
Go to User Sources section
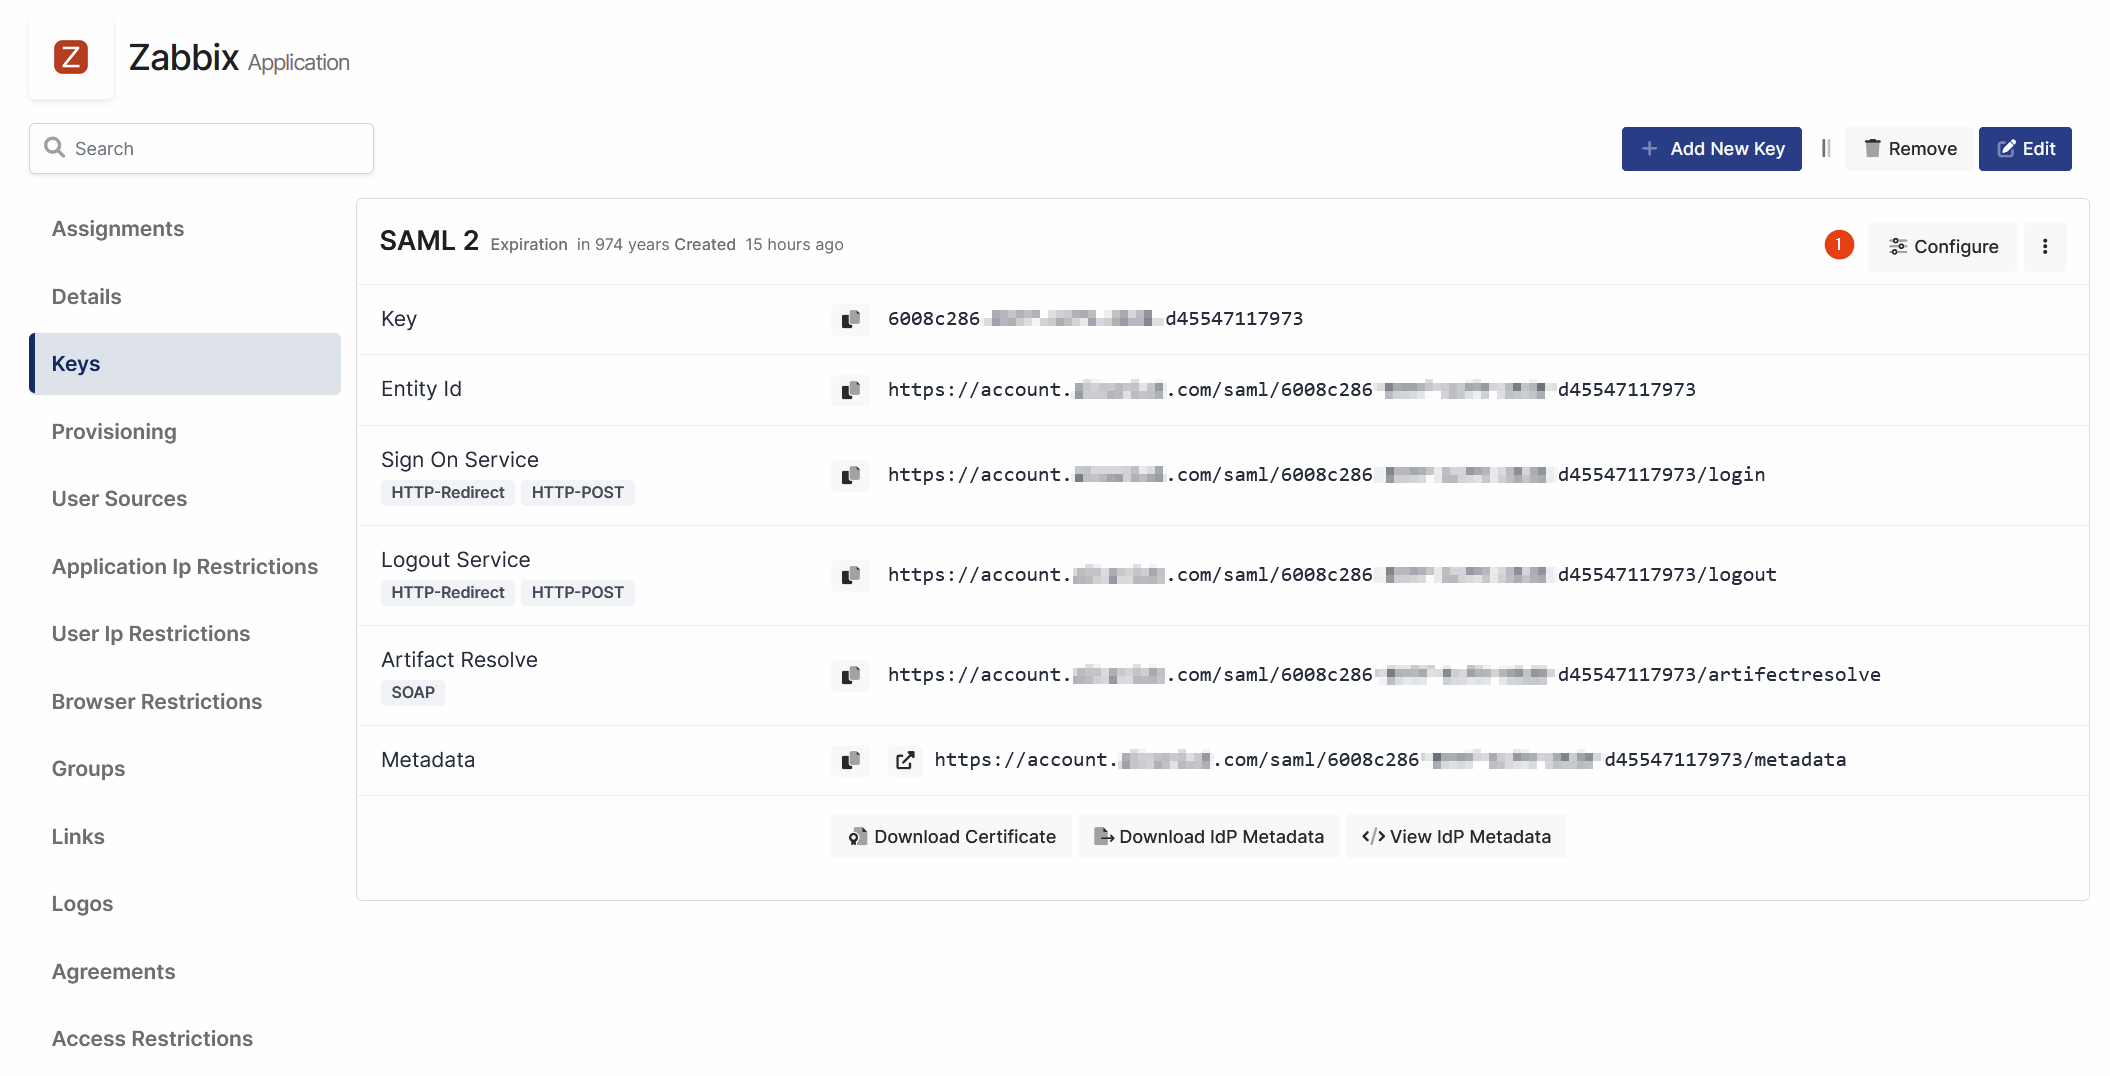pos(119,499)
